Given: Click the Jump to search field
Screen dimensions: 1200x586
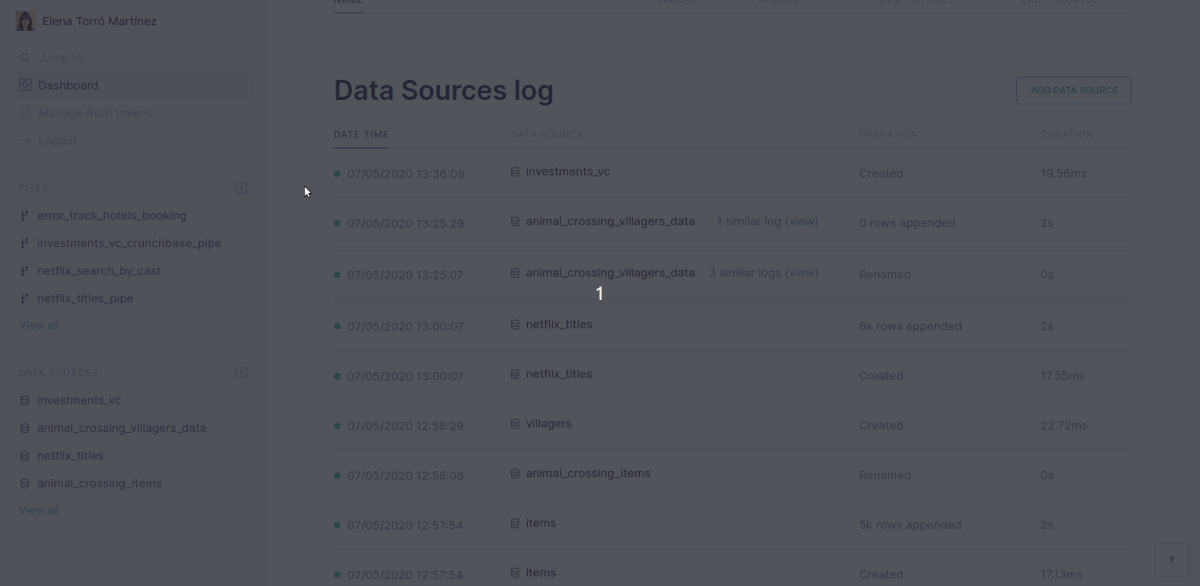Looking at the screenshot, I should click(x=65, y=58).
